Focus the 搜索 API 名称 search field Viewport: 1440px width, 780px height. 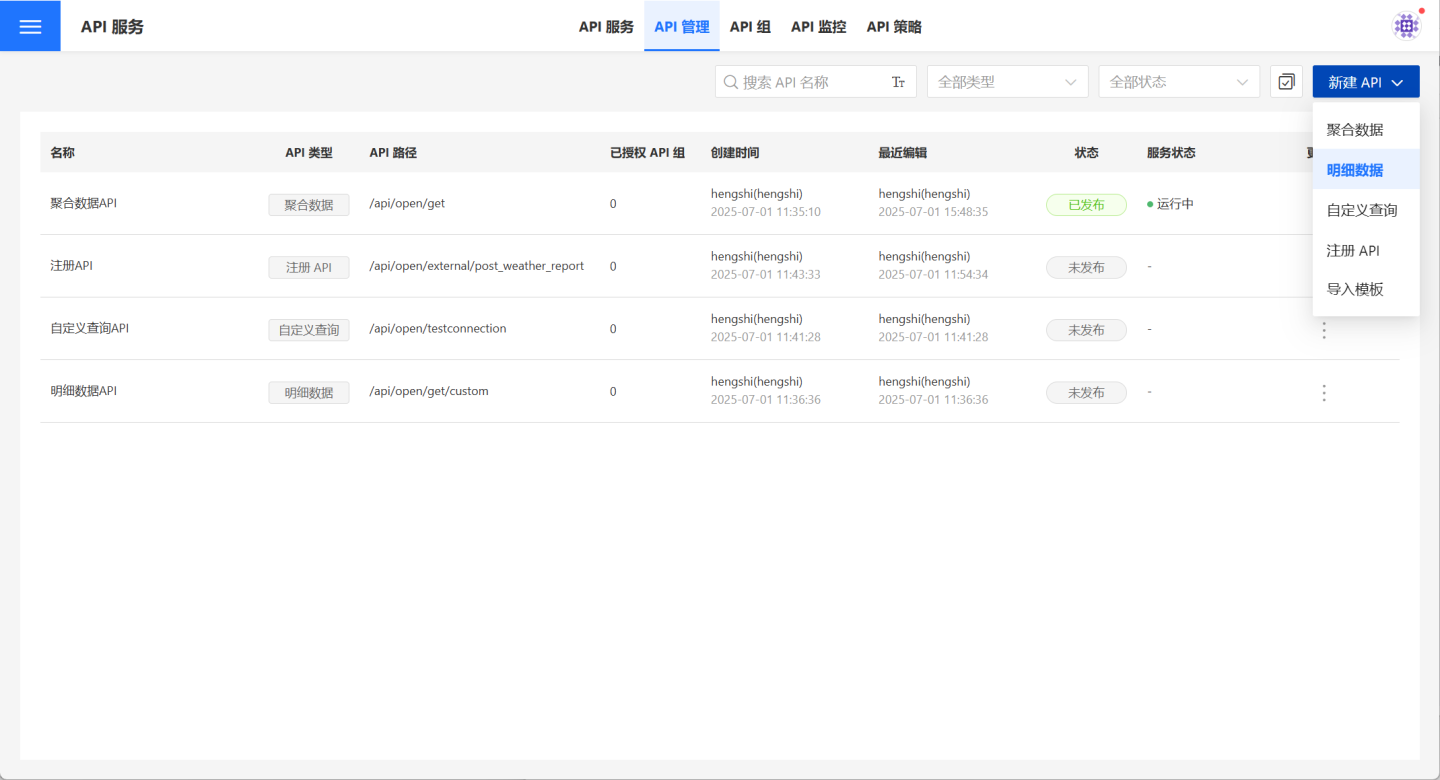(x=812, y=82)
